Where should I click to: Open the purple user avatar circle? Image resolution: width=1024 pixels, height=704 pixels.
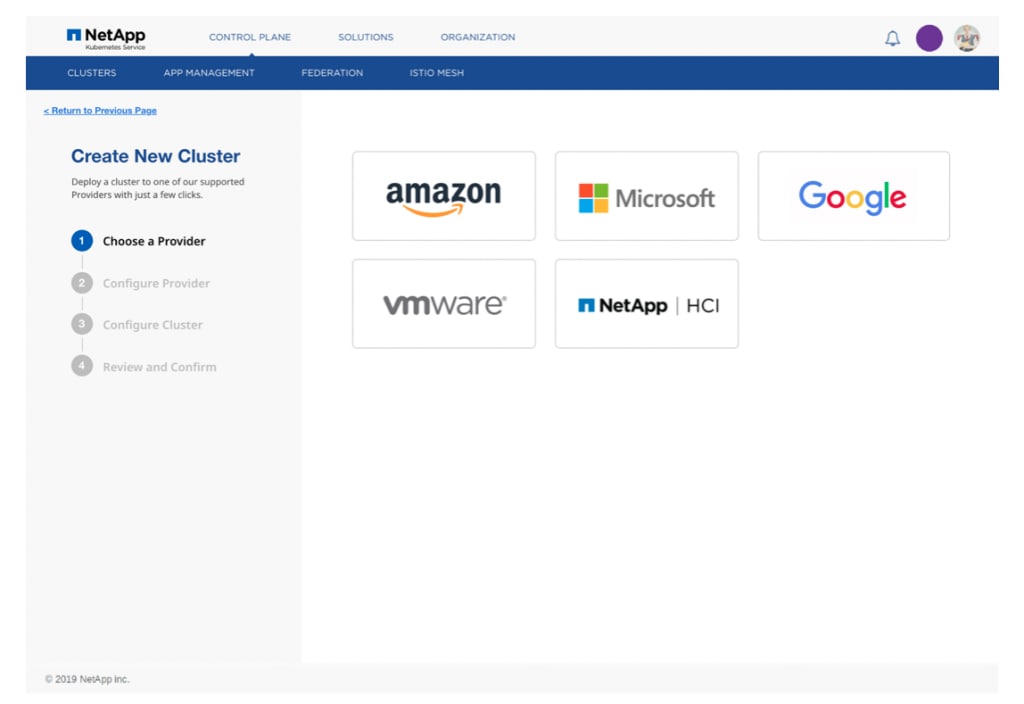coord(929,39)
